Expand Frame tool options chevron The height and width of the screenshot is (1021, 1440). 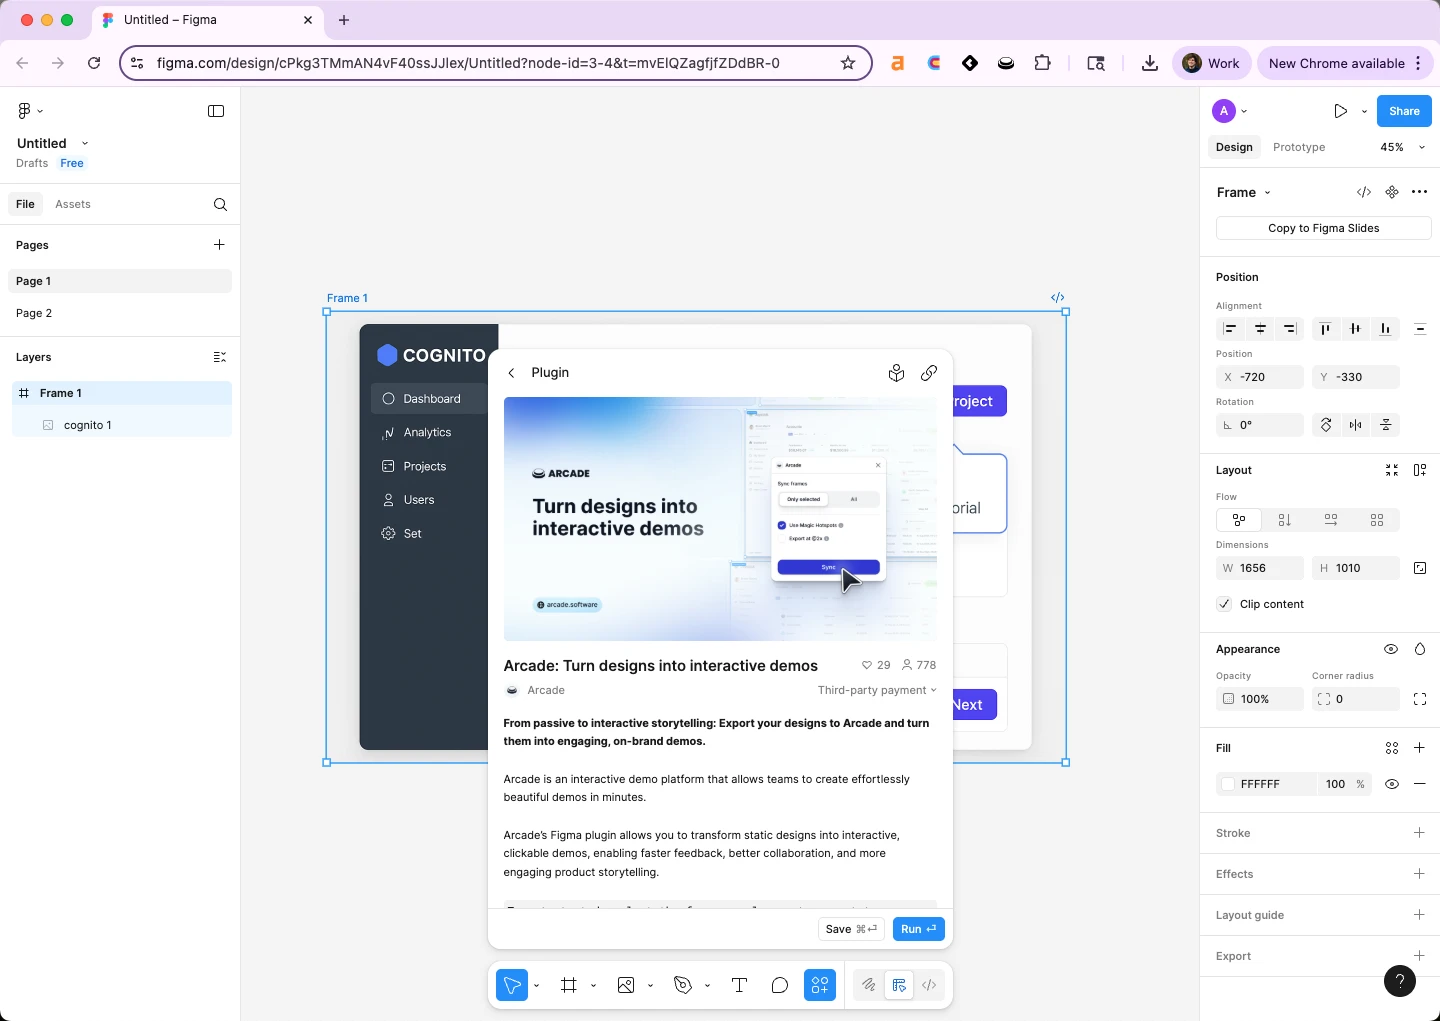coord(594,986)
